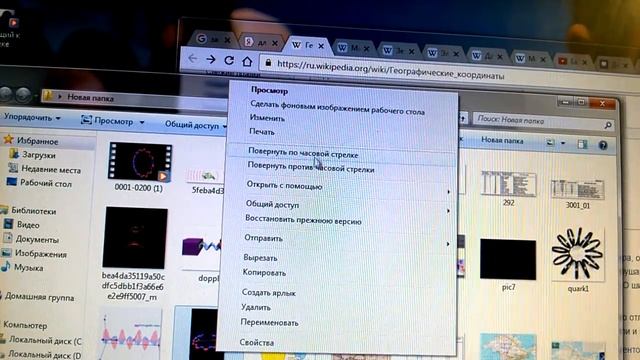
Task: Select Просмотр in context menu
Action: (x=269, y=91)
